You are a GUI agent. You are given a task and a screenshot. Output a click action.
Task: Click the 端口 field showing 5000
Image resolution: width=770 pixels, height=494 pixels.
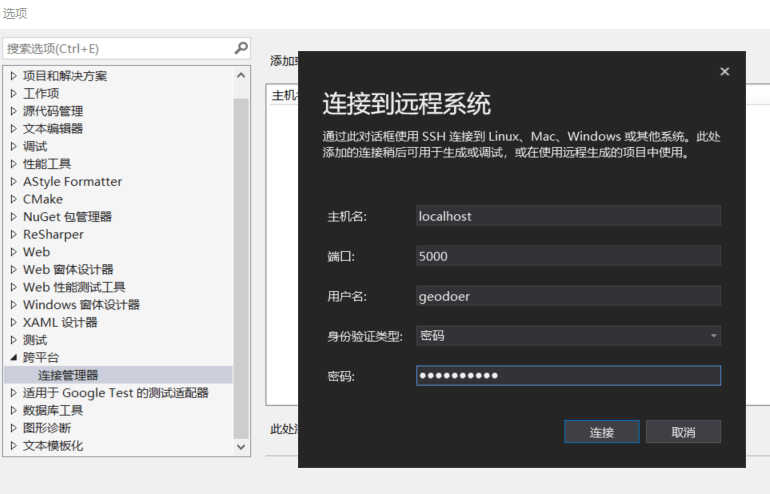pyautogui.click(x=568, y=256)
